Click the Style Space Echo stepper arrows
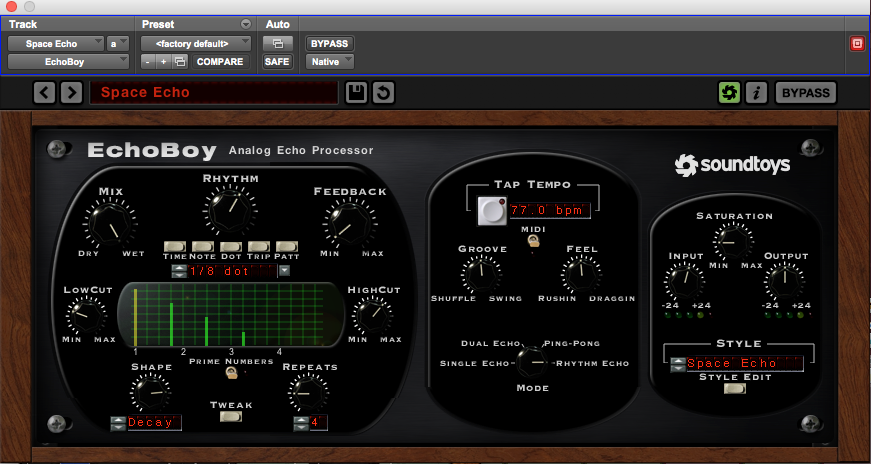This screenshot has height=464, width=871. coord(677,364)
